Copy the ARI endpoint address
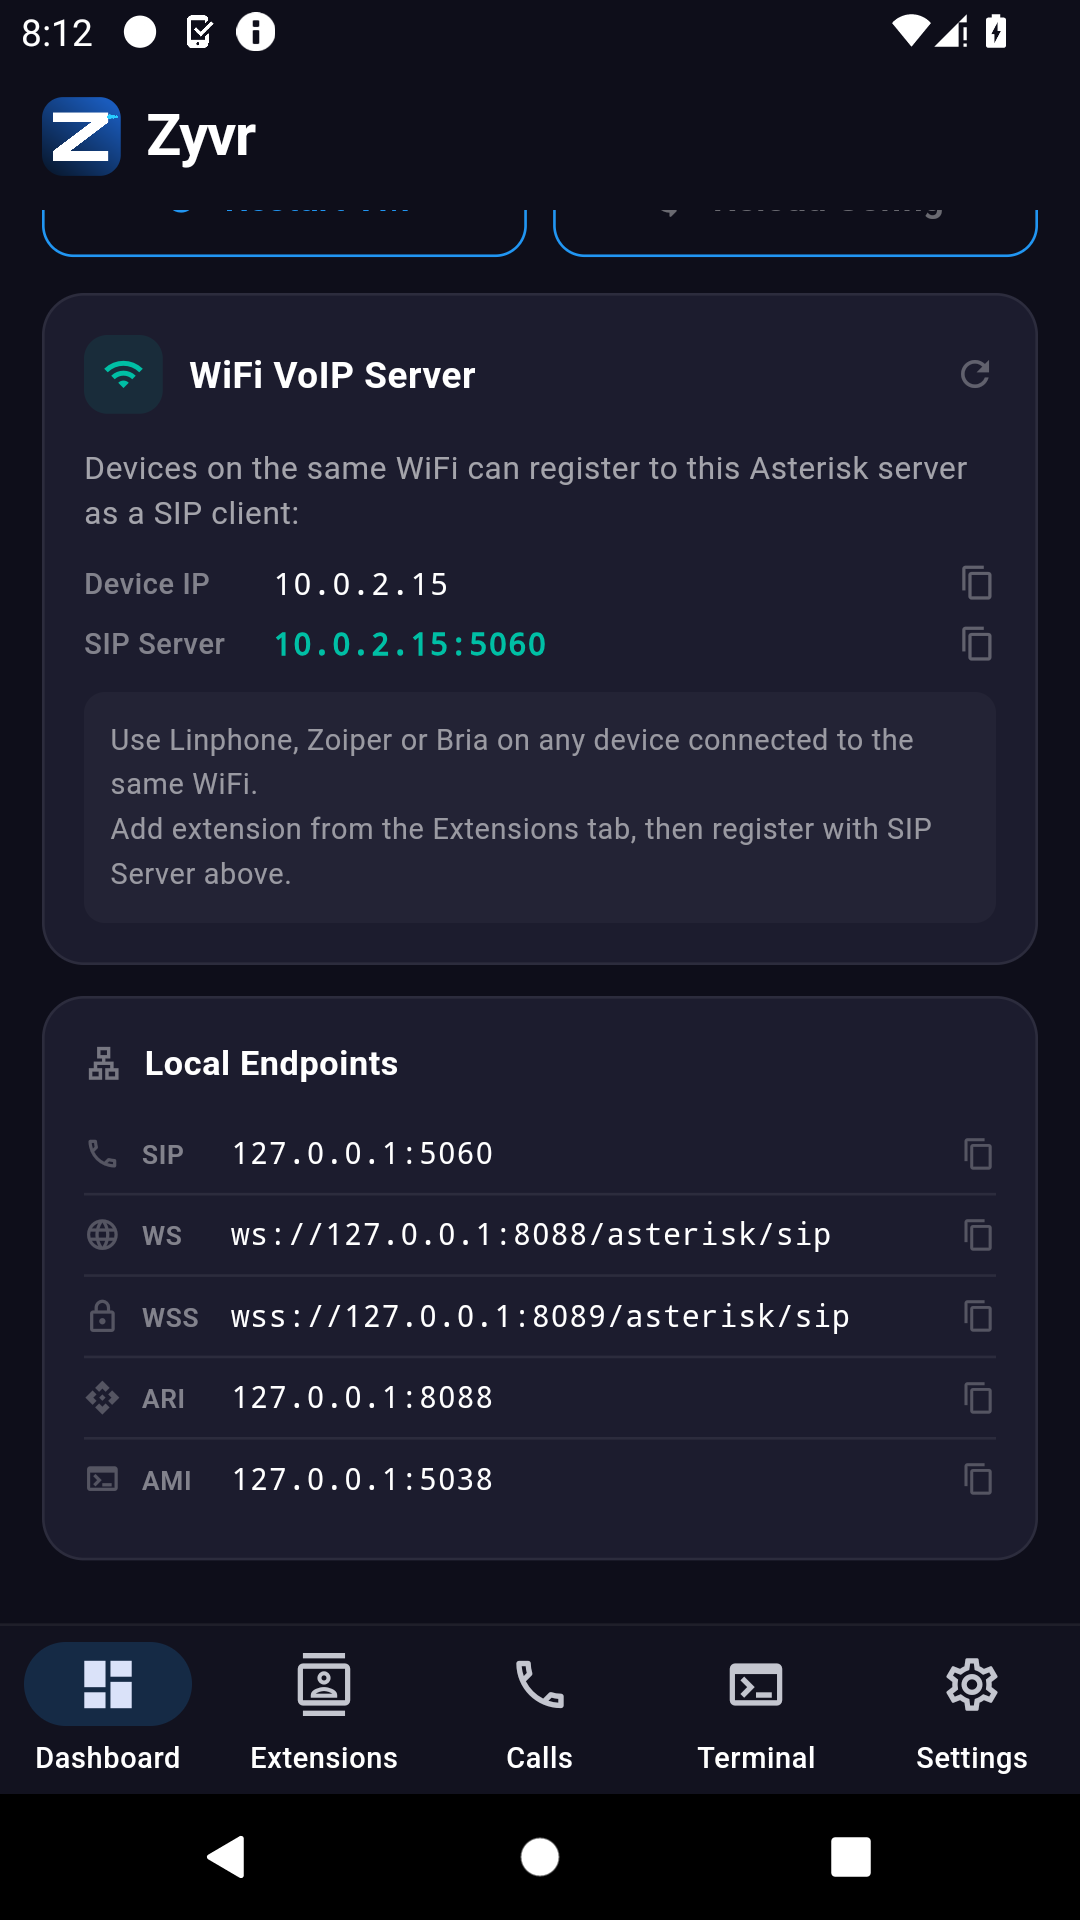Image resolution: width=1080 pixels, height=1920 pixels. [979, 1397]
